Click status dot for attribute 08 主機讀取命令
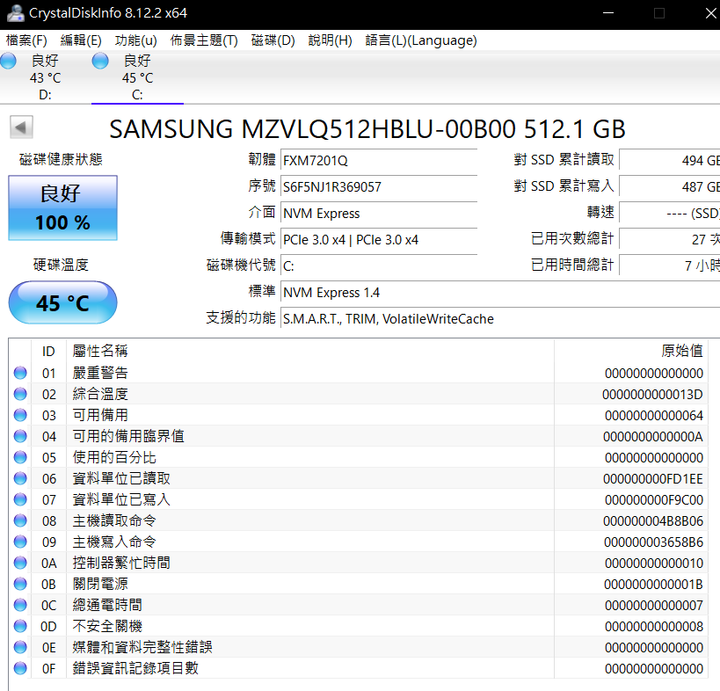Image resolution: width=720 pixels, height=691 pixels. [x=20, y=521]
